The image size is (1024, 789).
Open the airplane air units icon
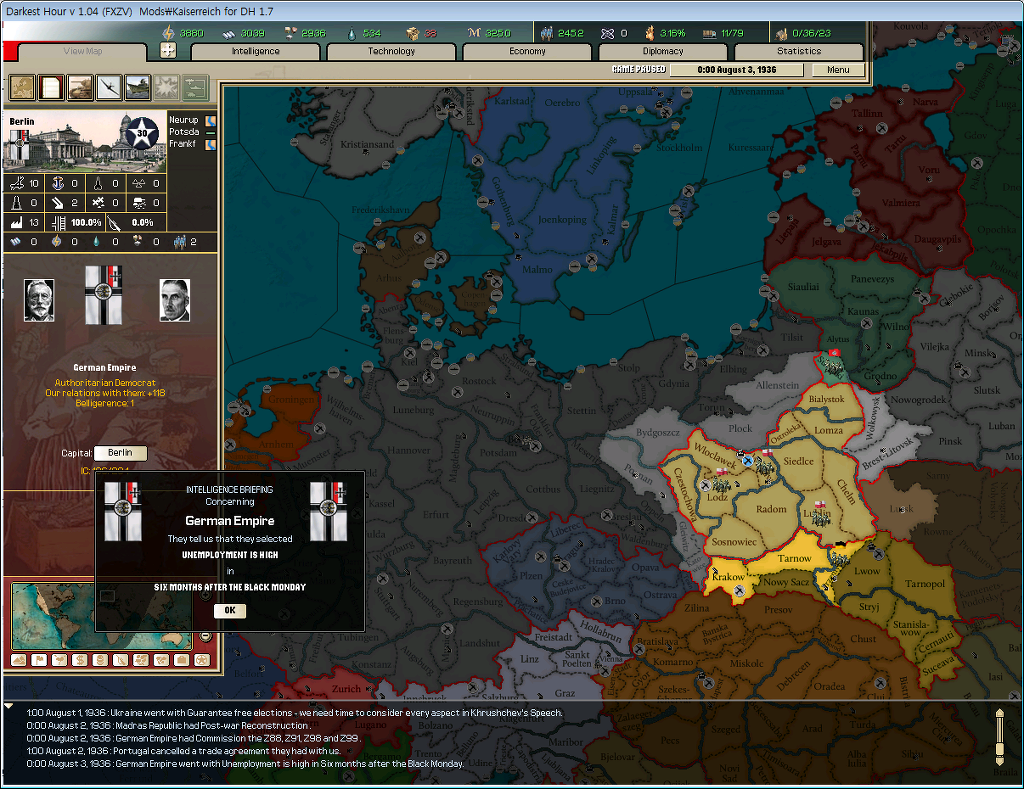pyautogui.click(x=109, y=88)
